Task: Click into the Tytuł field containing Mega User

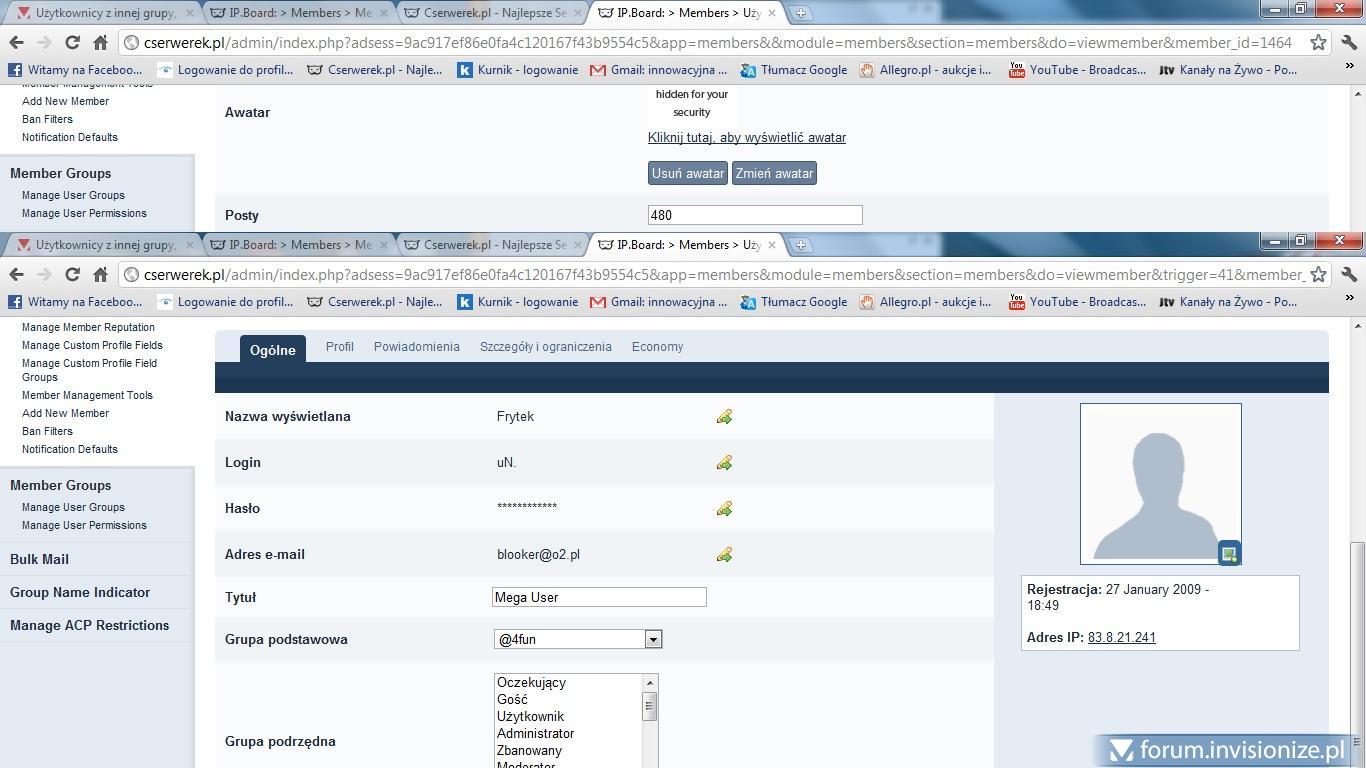Action: pos(599,597)
